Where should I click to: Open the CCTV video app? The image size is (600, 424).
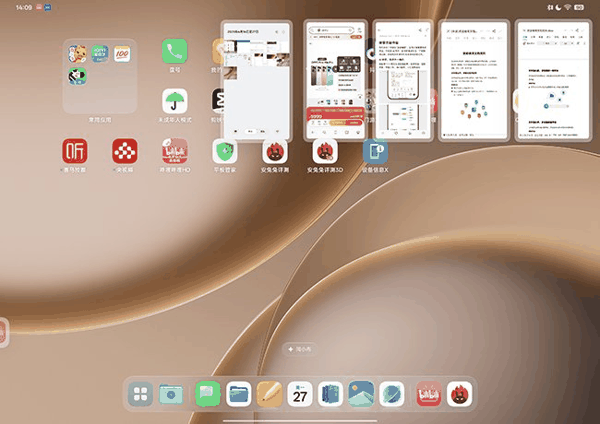click(126, 152)
